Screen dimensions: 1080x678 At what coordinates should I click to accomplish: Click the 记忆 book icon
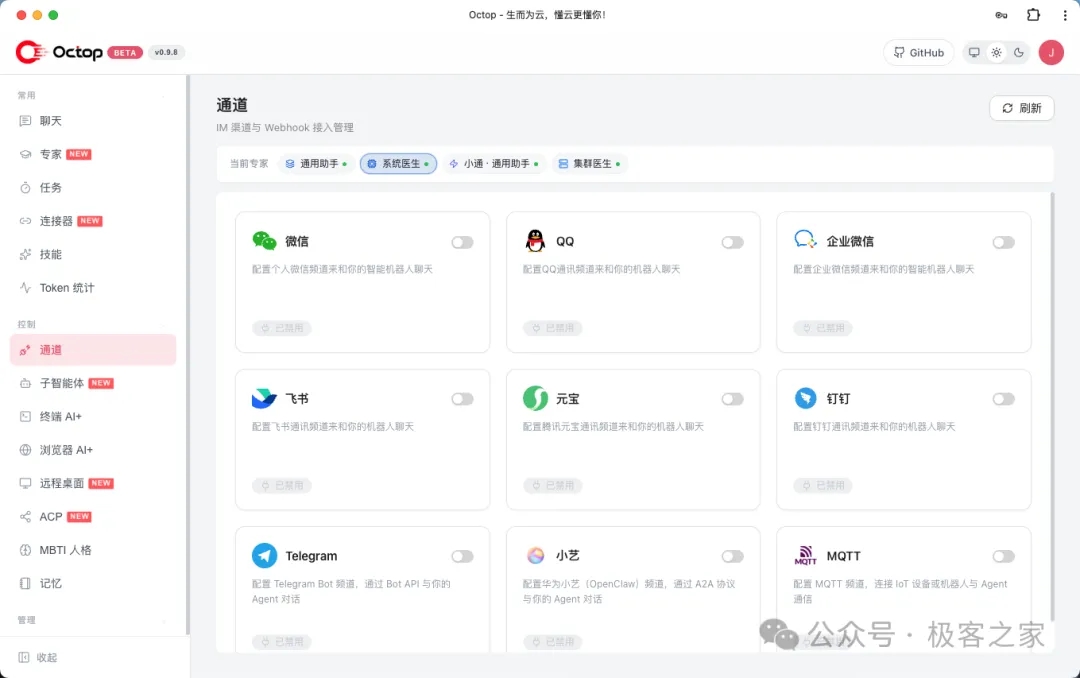coord(25,584)
